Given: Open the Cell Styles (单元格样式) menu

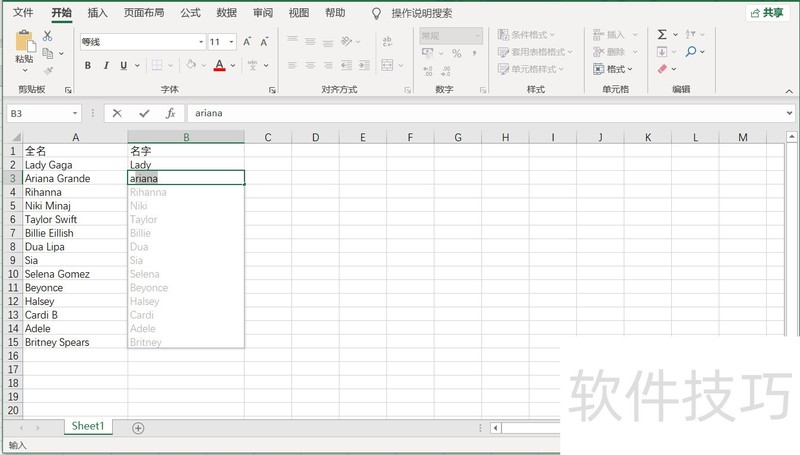Looking at the screenshot, I should point(531,69).
